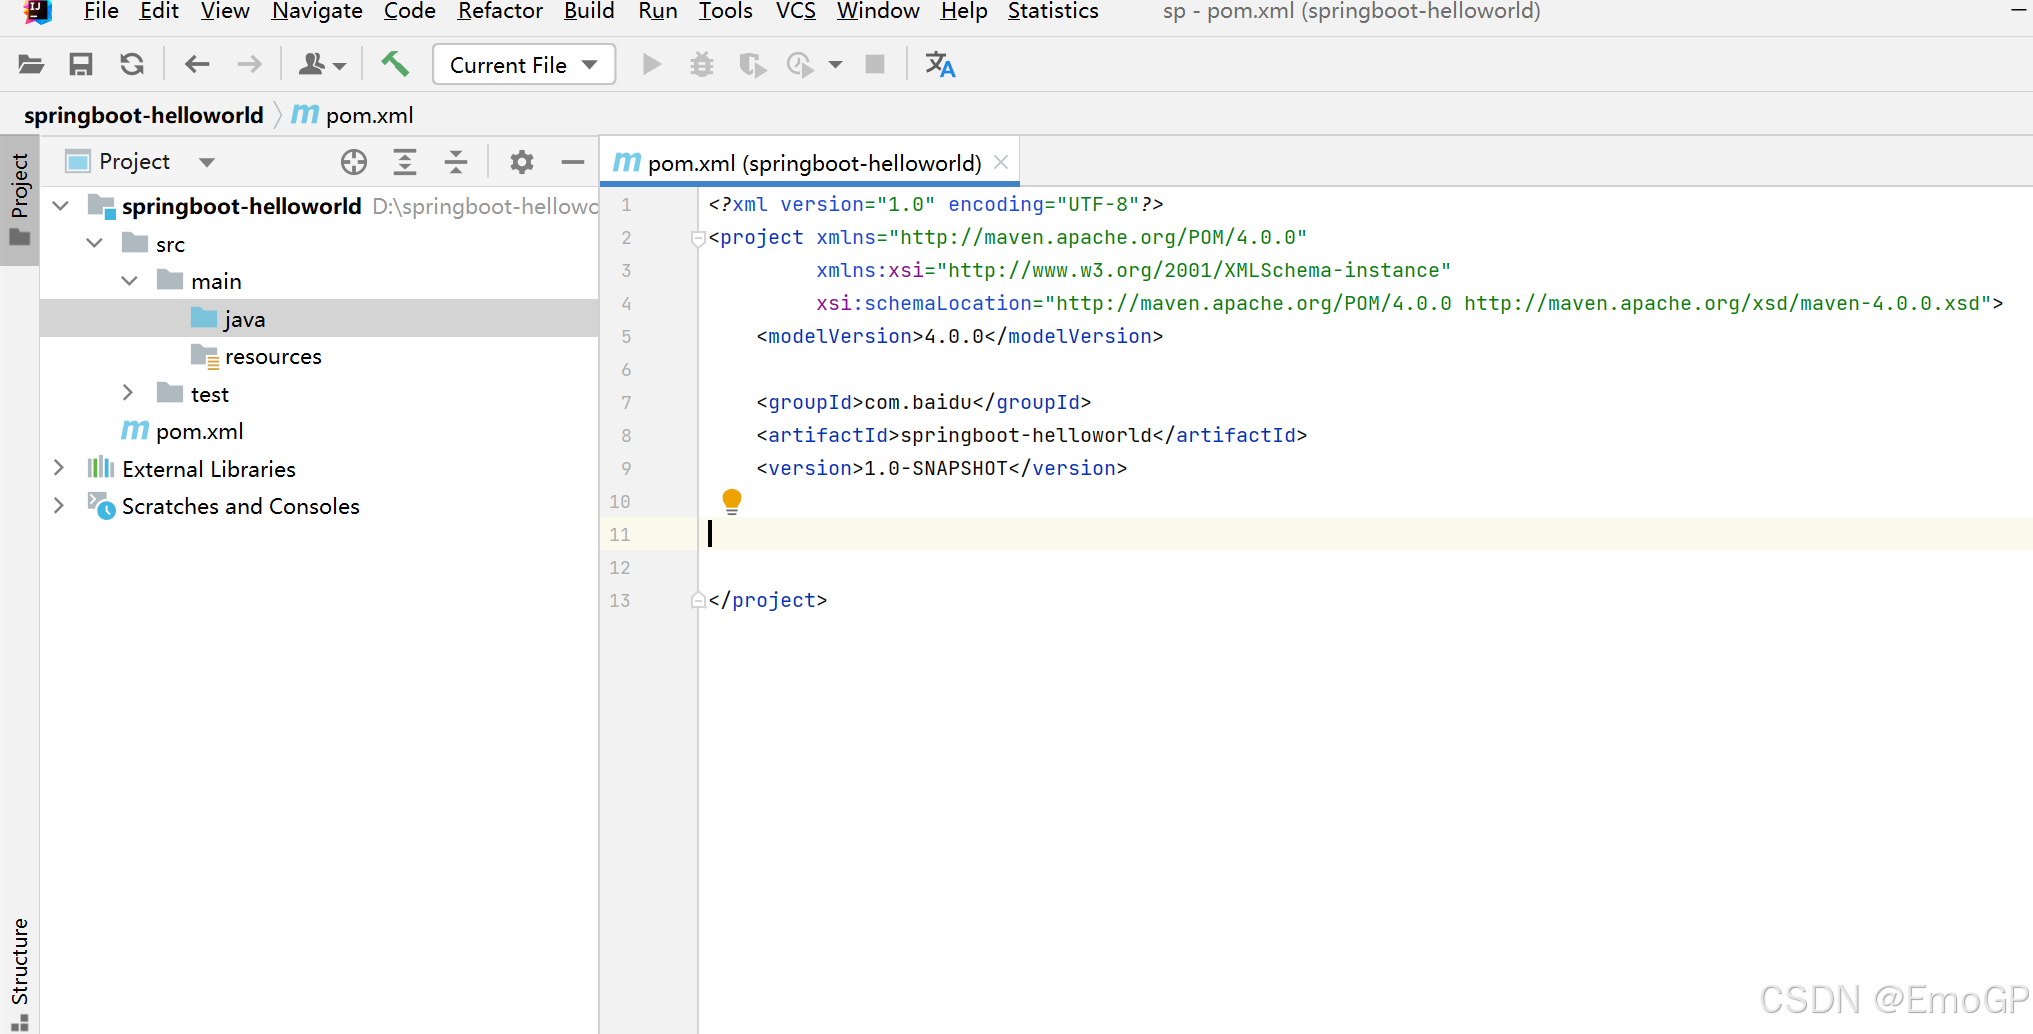Open the VCS menu

pos(796,11)
